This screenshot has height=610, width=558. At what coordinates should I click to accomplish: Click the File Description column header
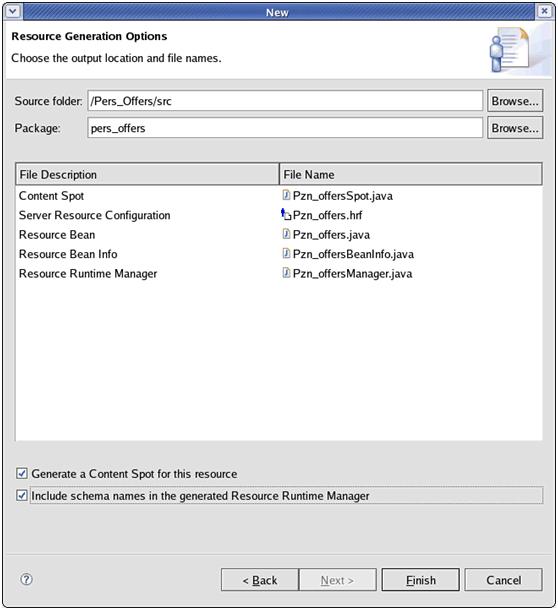[147, 174]
